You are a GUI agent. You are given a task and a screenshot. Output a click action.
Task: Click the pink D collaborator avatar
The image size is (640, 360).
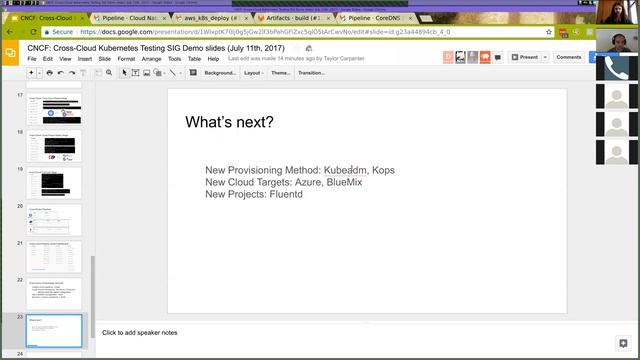(x=448, y=57)
